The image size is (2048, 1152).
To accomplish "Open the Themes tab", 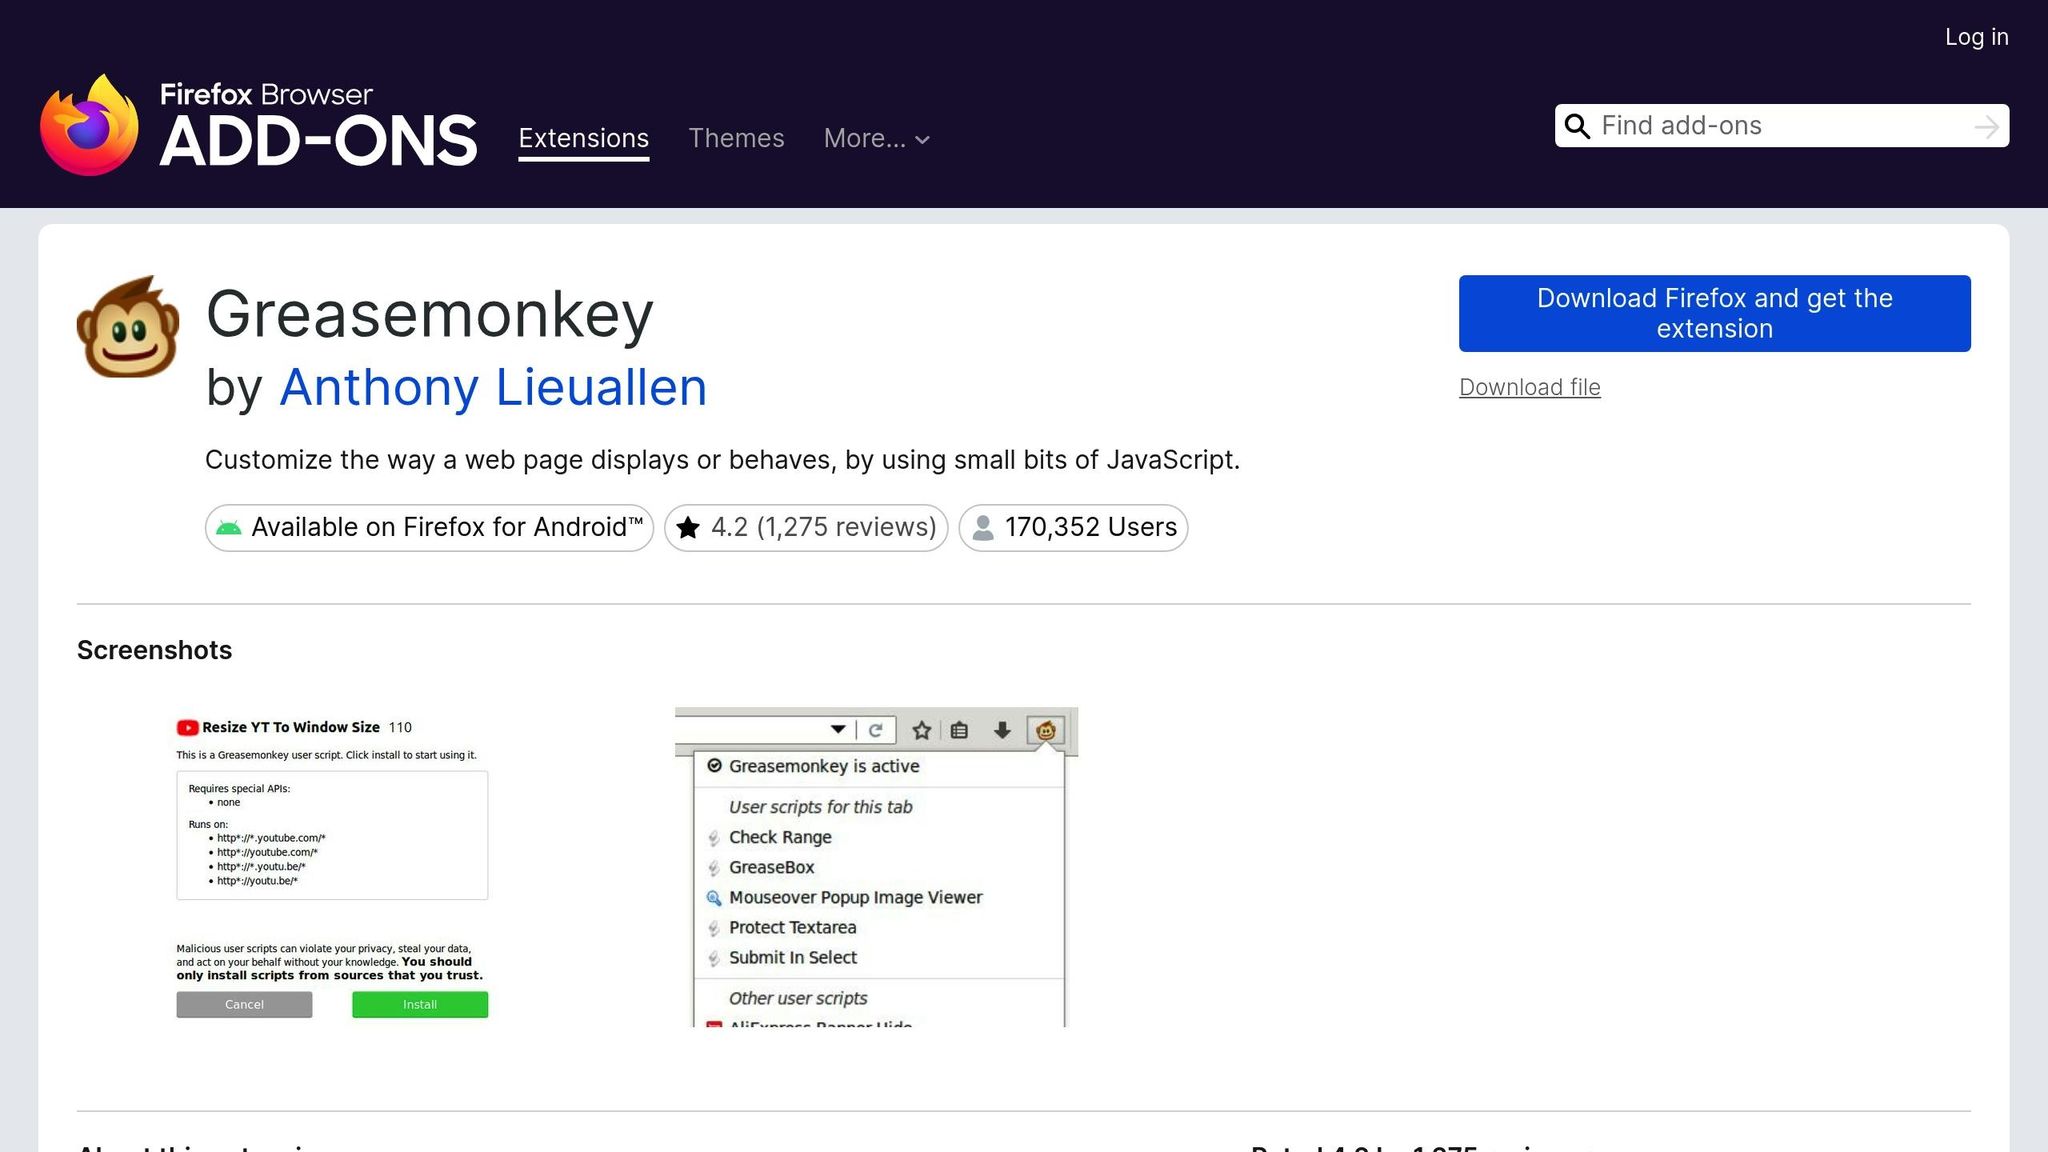I will point(736,138).
